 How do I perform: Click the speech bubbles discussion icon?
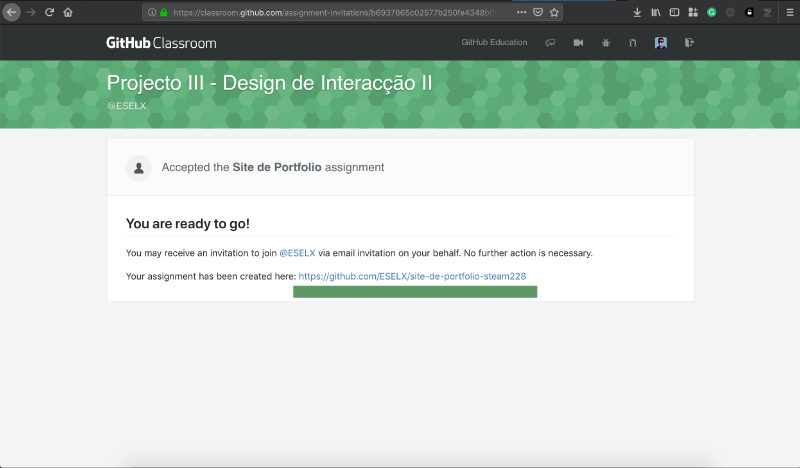(x=550, y=43)
